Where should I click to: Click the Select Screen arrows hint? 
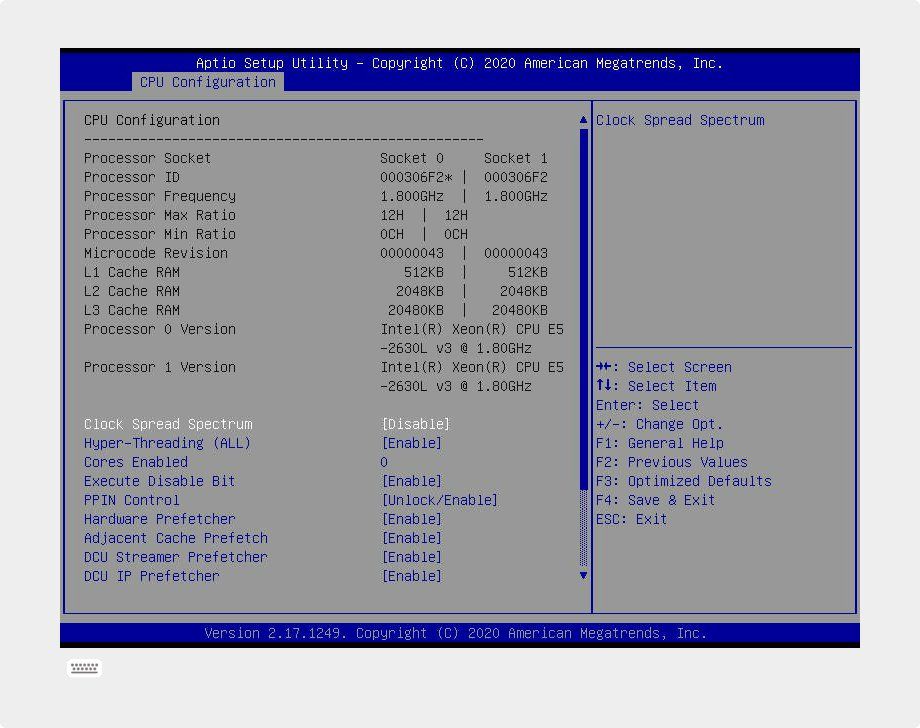[664, 367]
